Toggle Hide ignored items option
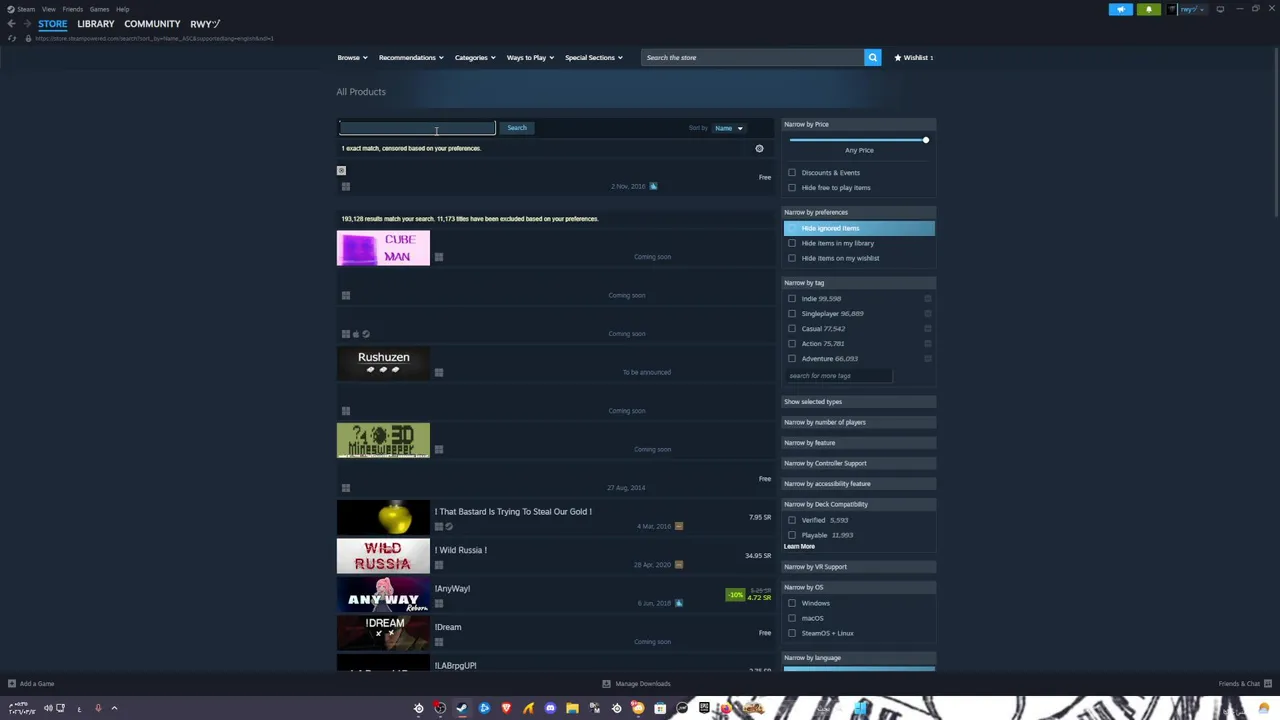The width and height of the screenshot is (1280, 720). point(859,229)
